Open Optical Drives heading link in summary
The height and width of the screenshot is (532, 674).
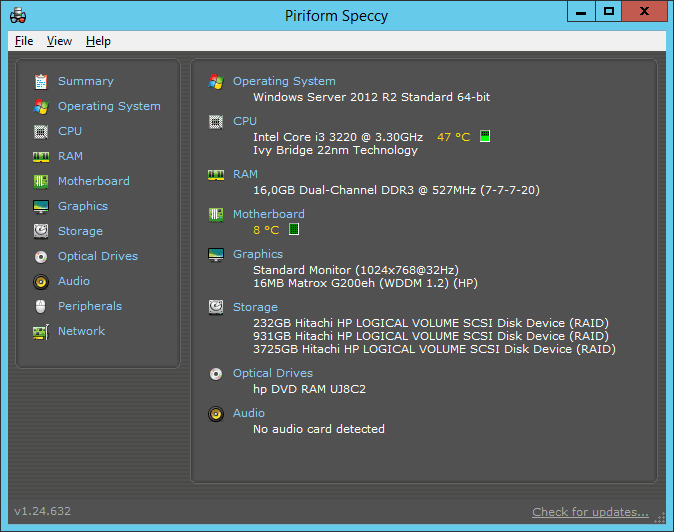tap(273, 373)
